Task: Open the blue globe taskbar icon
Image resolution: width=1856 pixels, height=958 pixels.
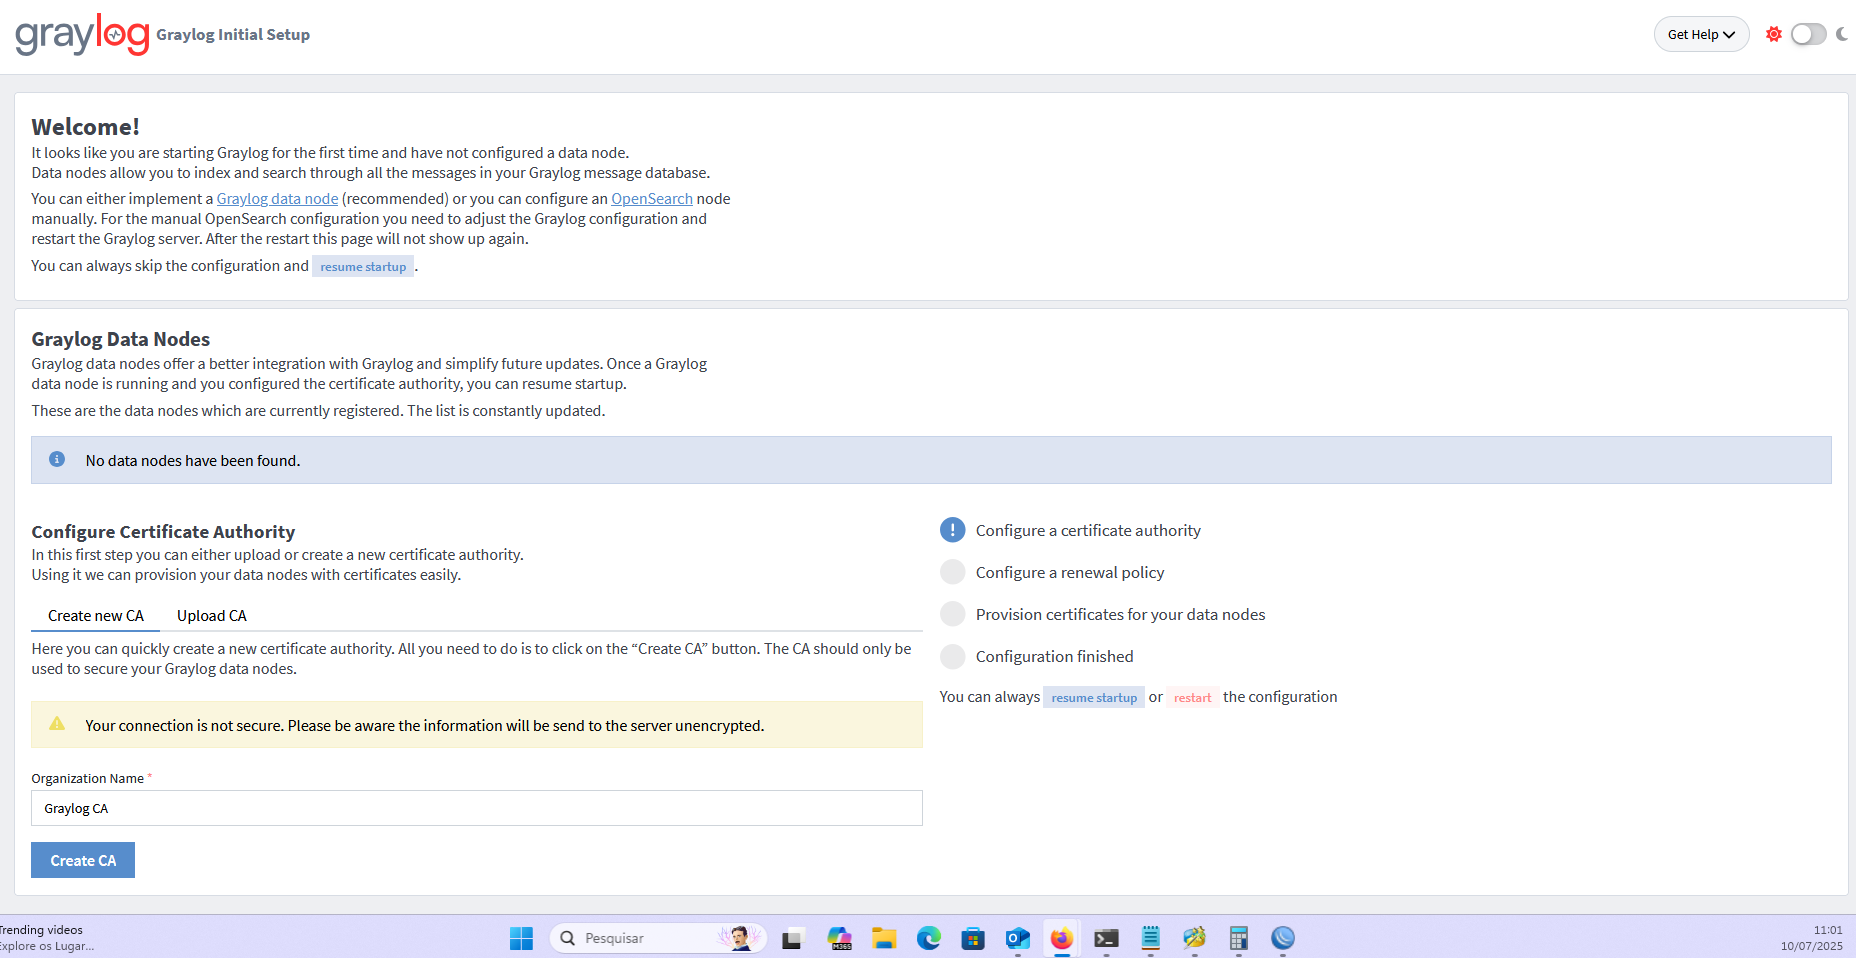Action: (x=1283, y=938)
